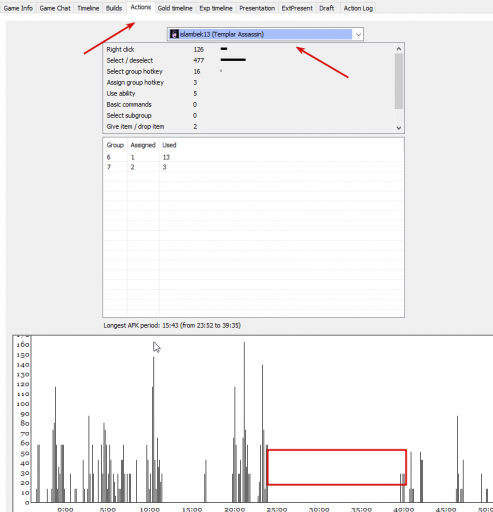Viewport: 493px width, 512px height.
Task: Select the Right click row
Action: point(248,49)
